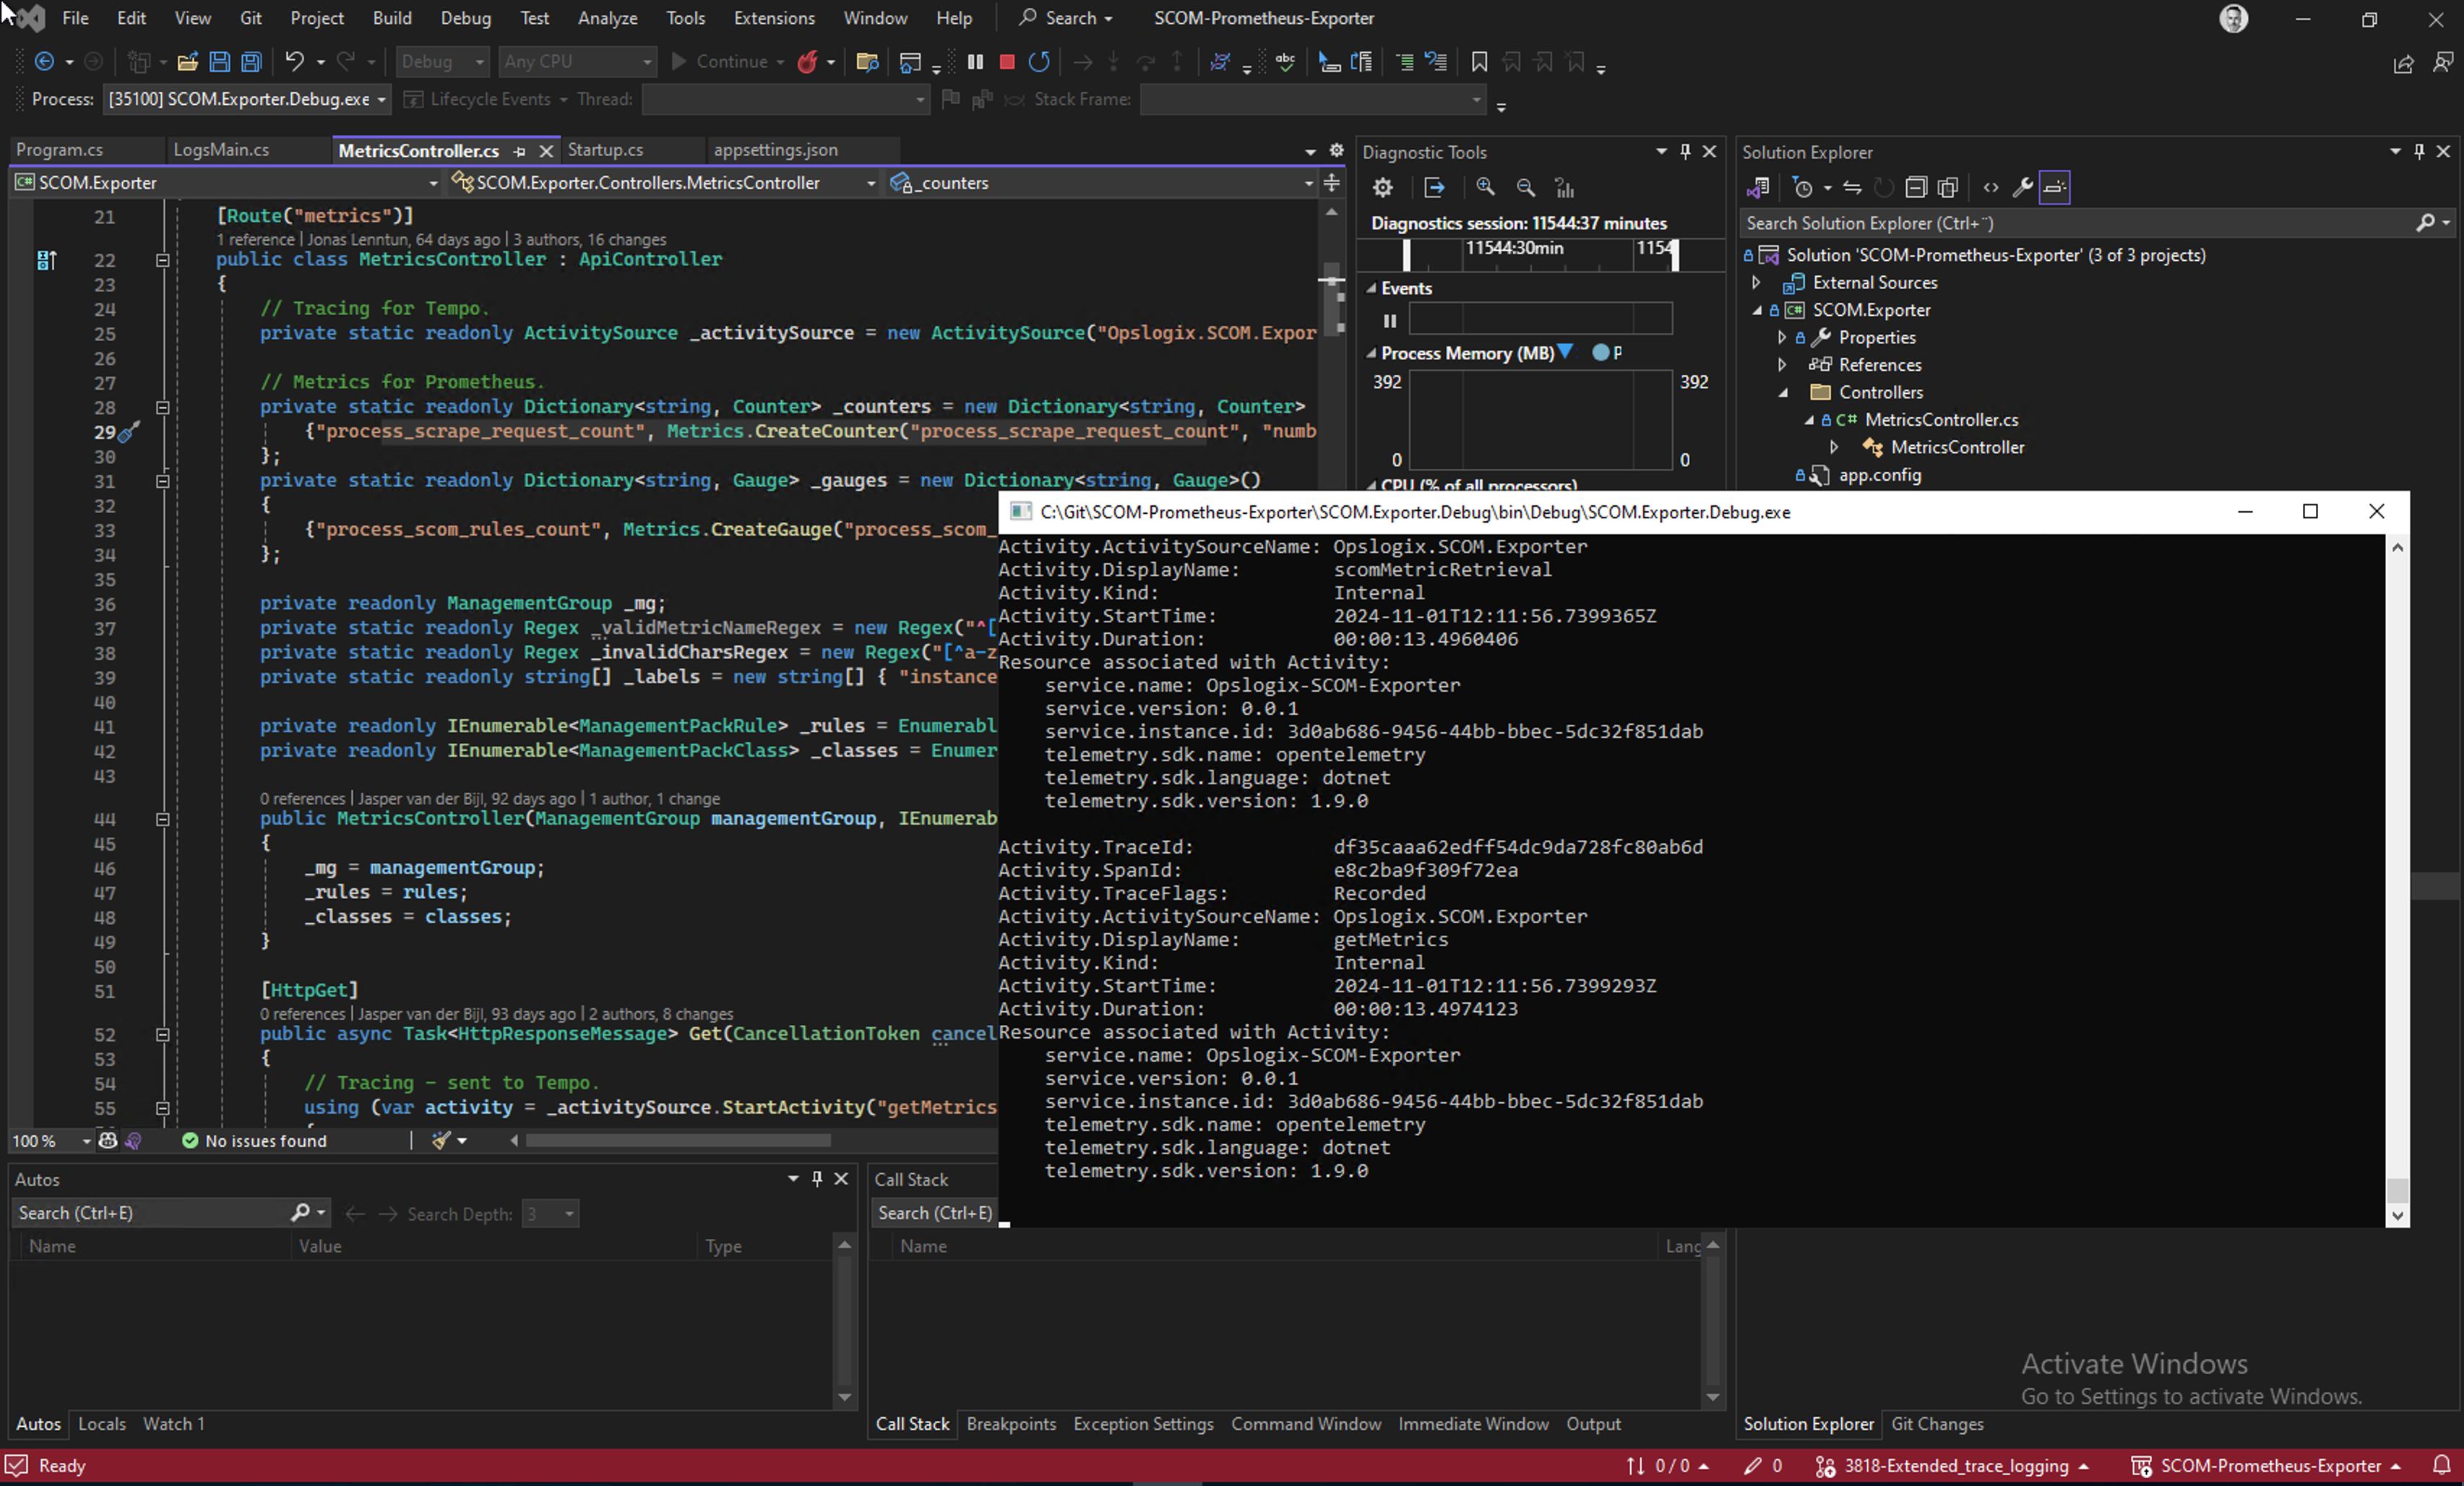The height and width of the screenshot is (1486, 2464).
Task: Toggle pin on the MetricsController.cs tab
Action: pos(519,151)
